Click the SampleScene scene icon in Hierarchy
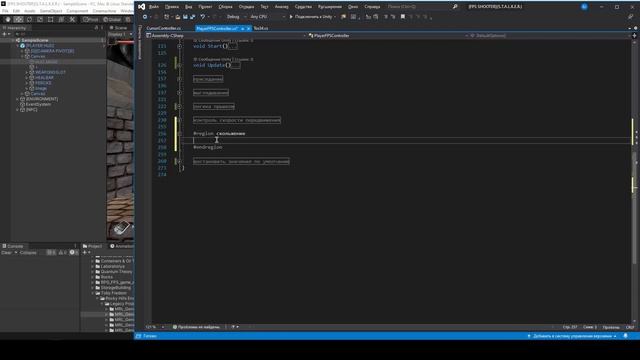 click(18, 40)
